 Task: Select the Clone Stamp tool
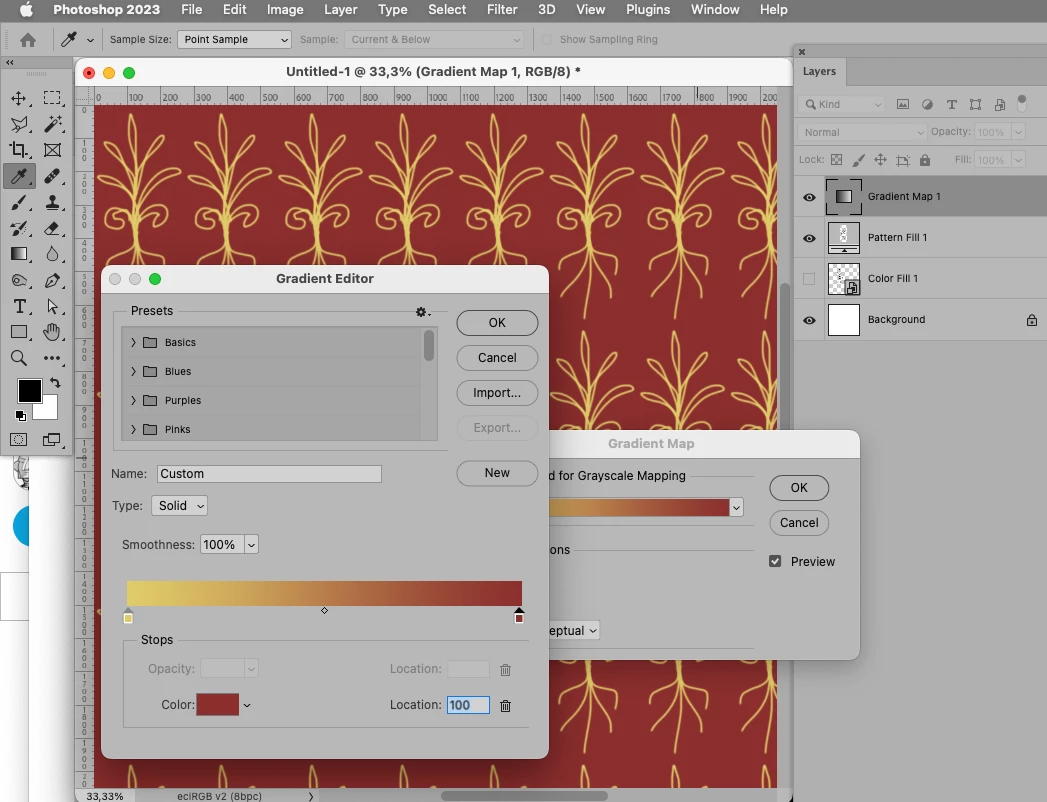(x=52, y=202)
